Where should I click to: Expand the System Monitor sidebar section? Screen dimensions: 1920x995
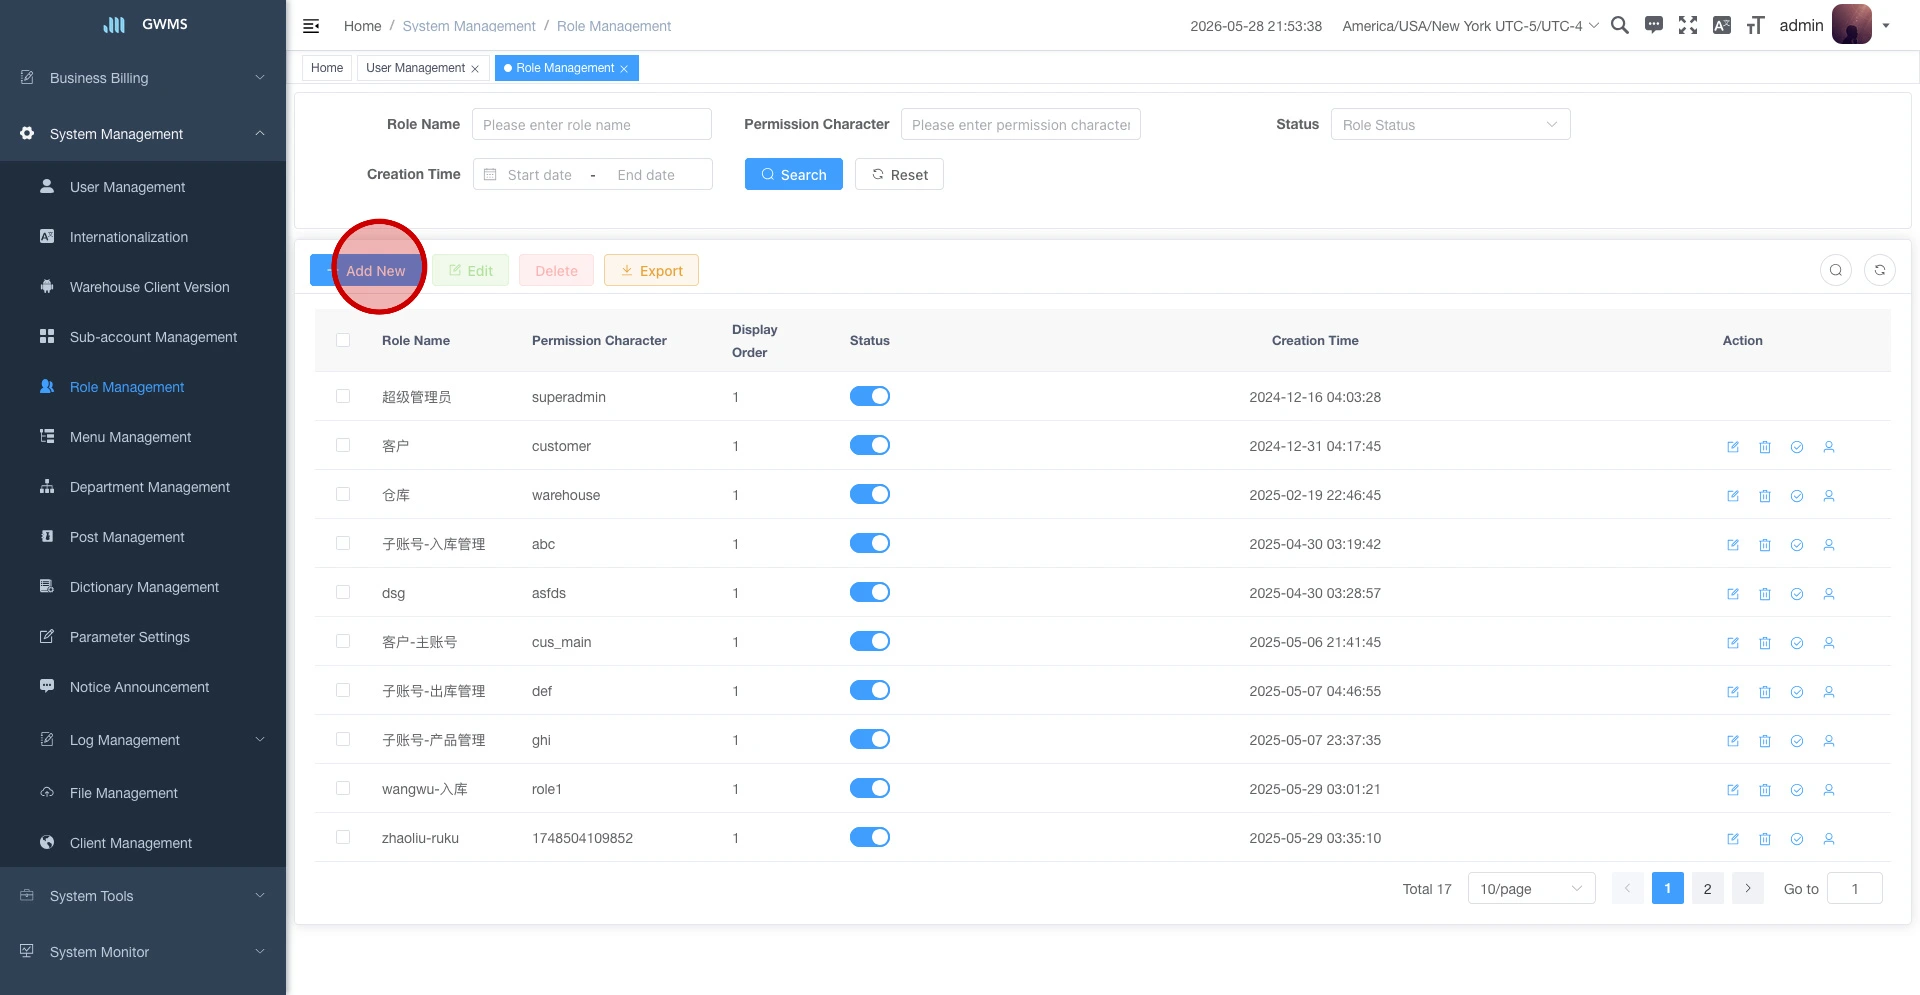143,952
